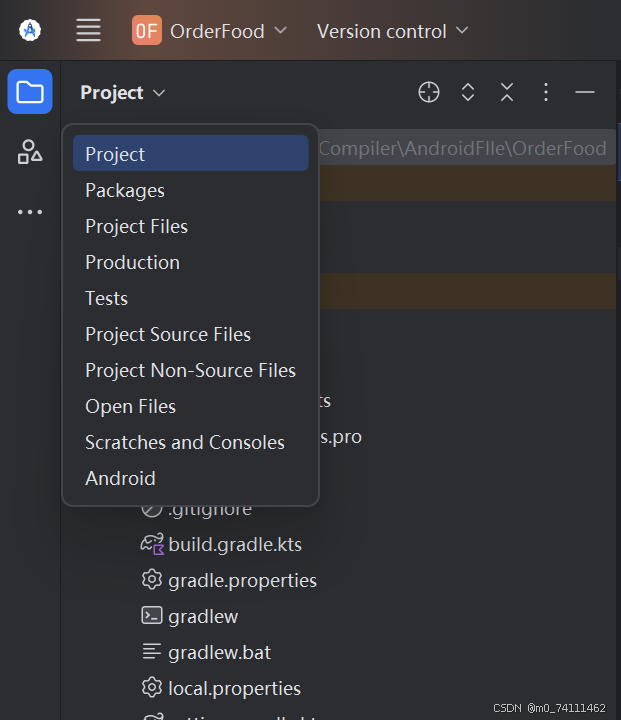Select the gradlew file
This screenshot has width=621, height=720.
tap(203, 617)
